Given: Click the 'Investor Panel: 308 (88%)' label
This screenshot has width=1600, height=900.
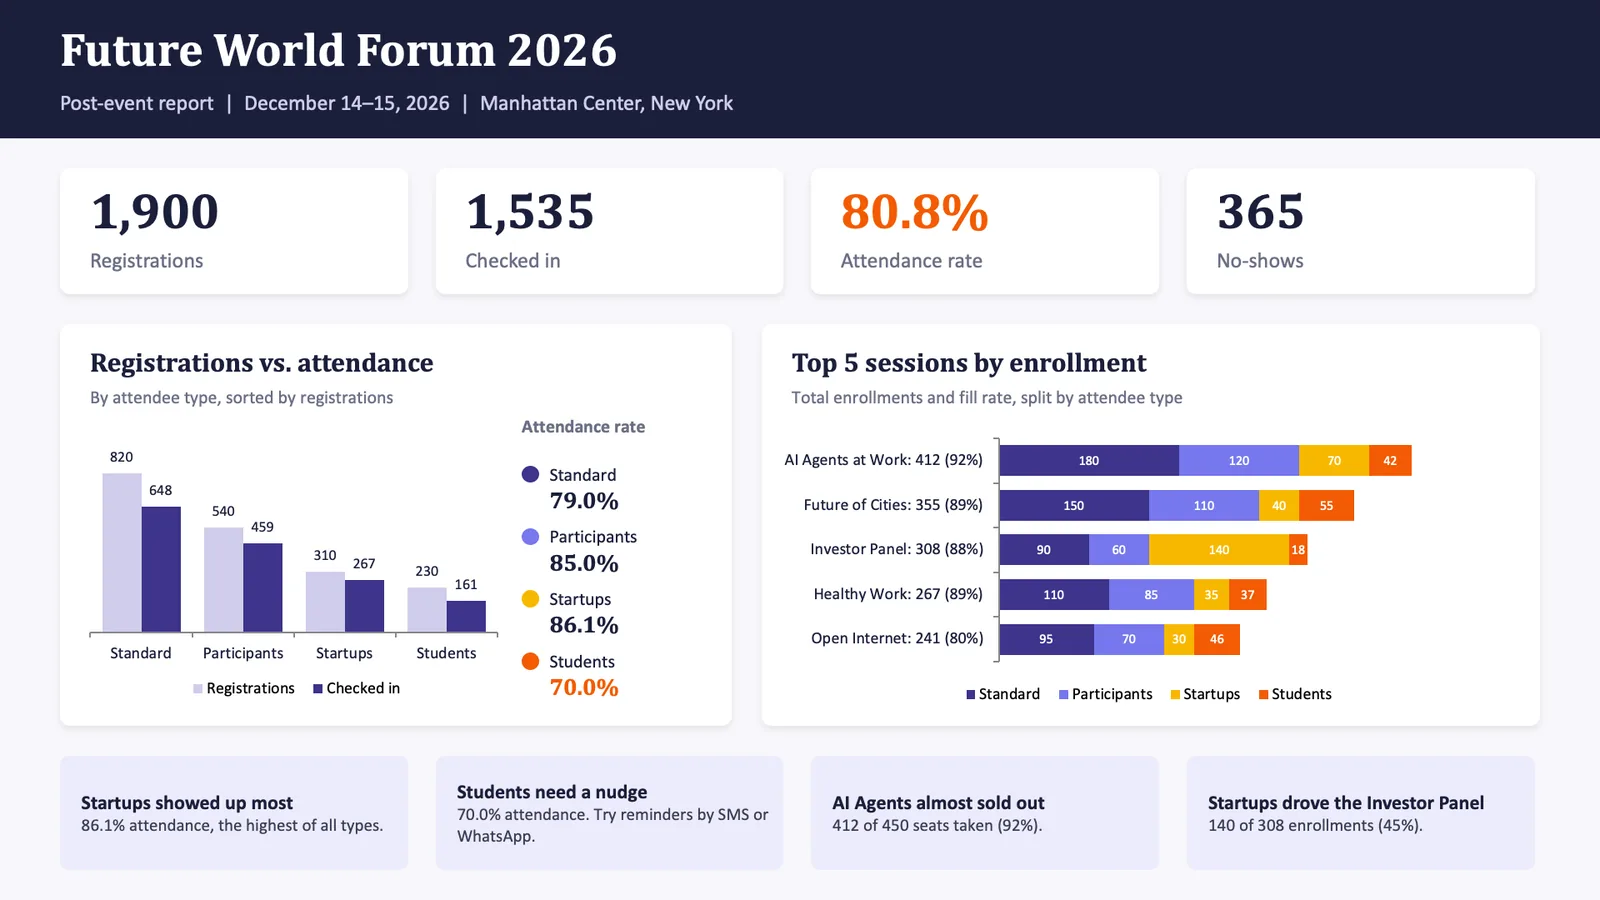Looking at the screenshot, I should click(897, 549).
